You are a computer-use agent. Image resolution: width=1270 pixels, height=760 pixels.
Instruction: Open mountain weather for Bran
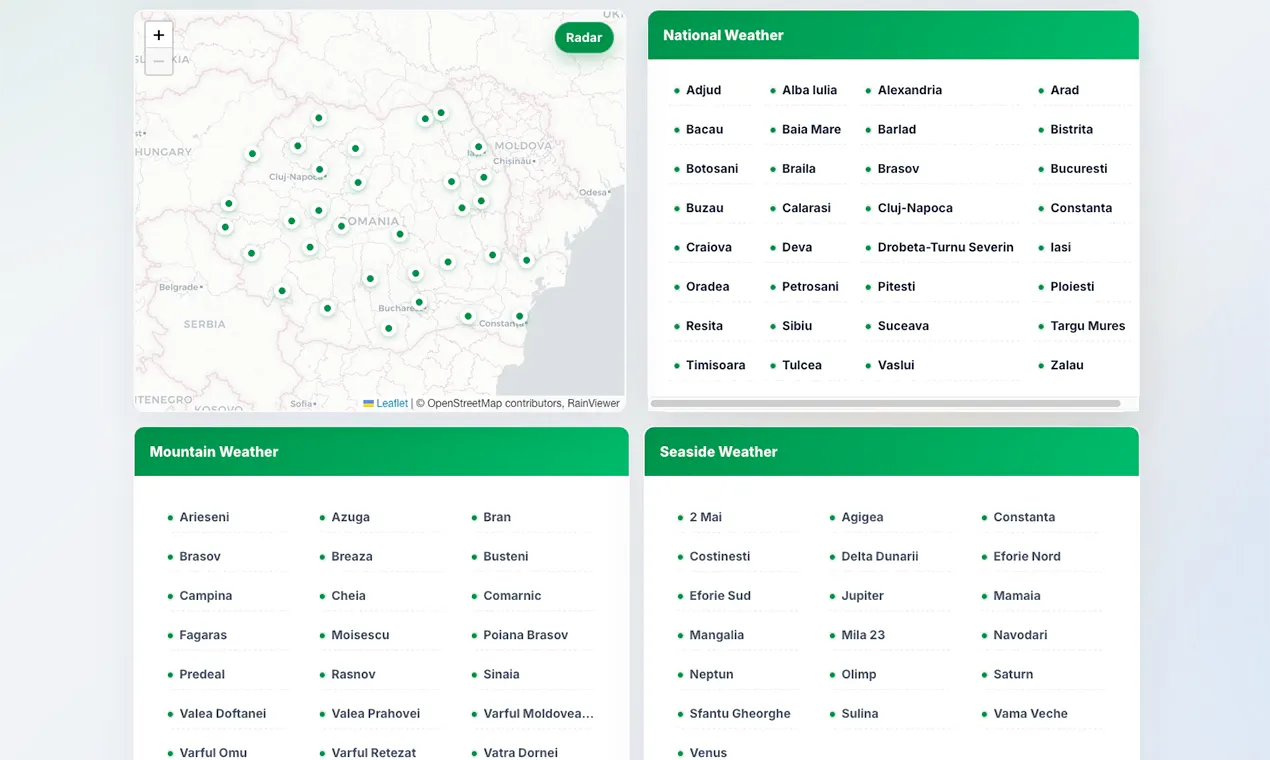(497, 517)
